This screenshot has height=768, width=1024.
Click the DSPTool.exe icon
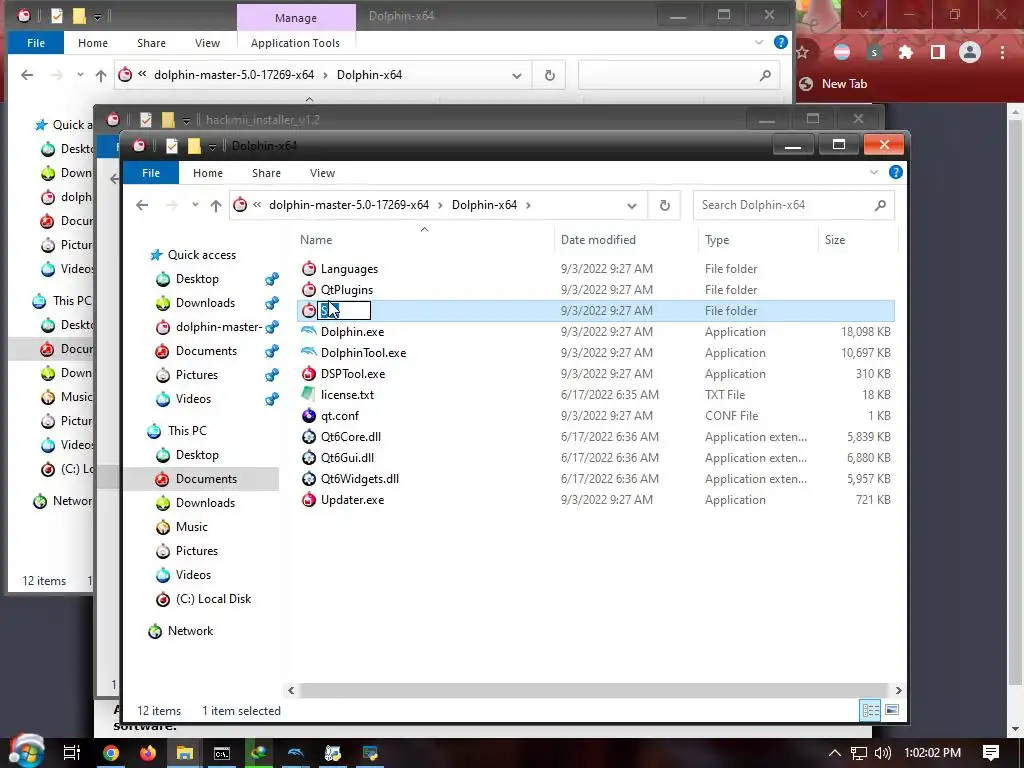tap(309, 374)
